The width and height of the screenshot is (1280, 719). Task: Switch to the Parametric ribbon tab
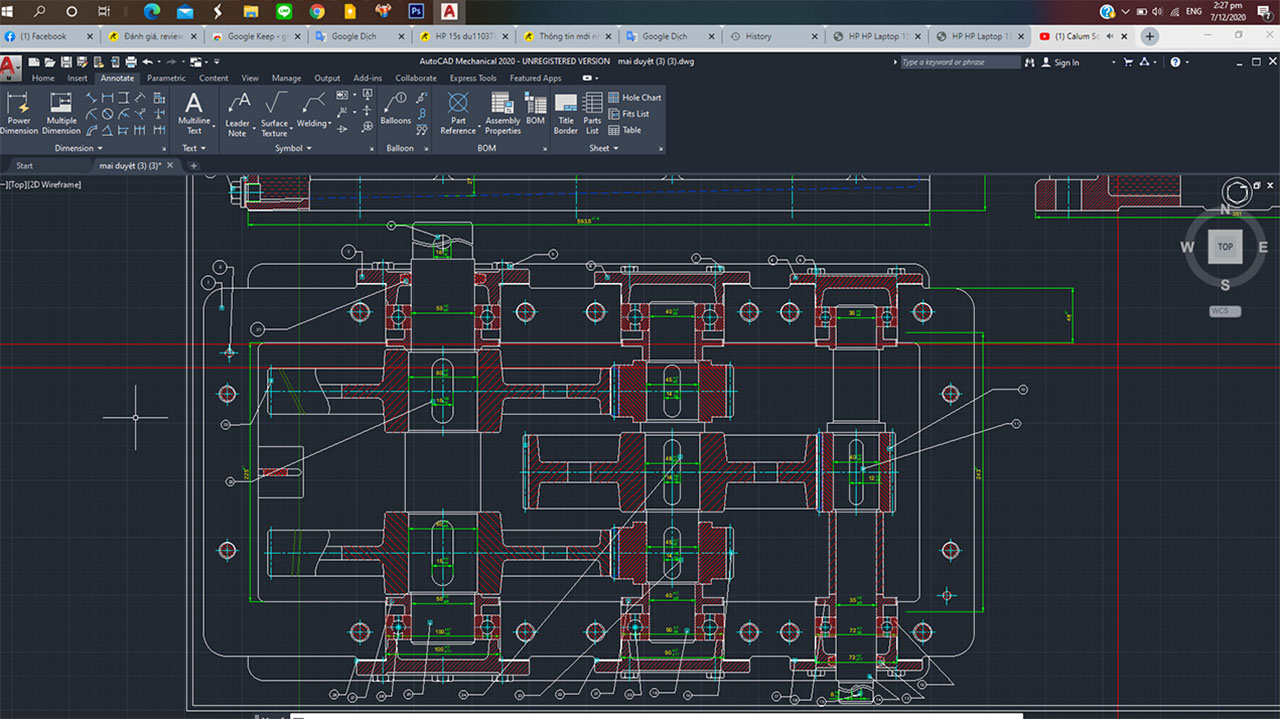166,77
